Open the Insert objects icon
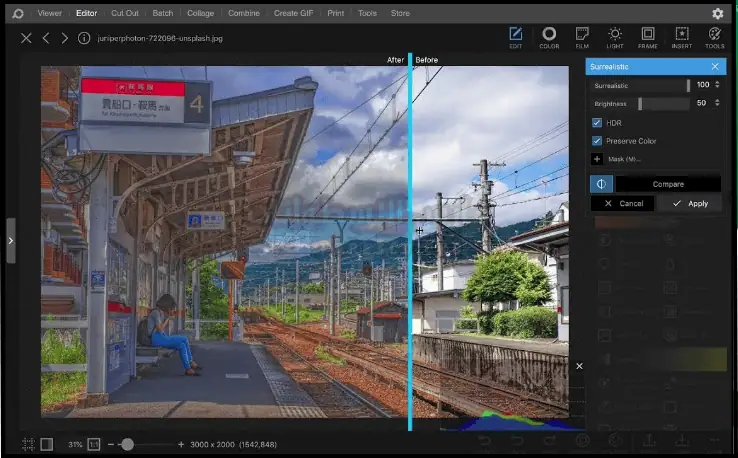738x458 pixels. [x=681, y=38]
